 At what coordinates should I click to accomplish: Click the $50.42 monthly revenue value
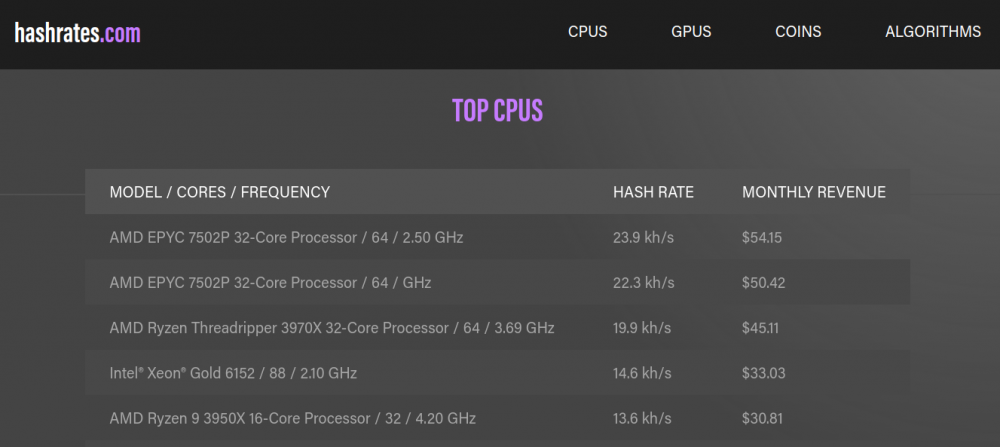click(x=764, y=283)
